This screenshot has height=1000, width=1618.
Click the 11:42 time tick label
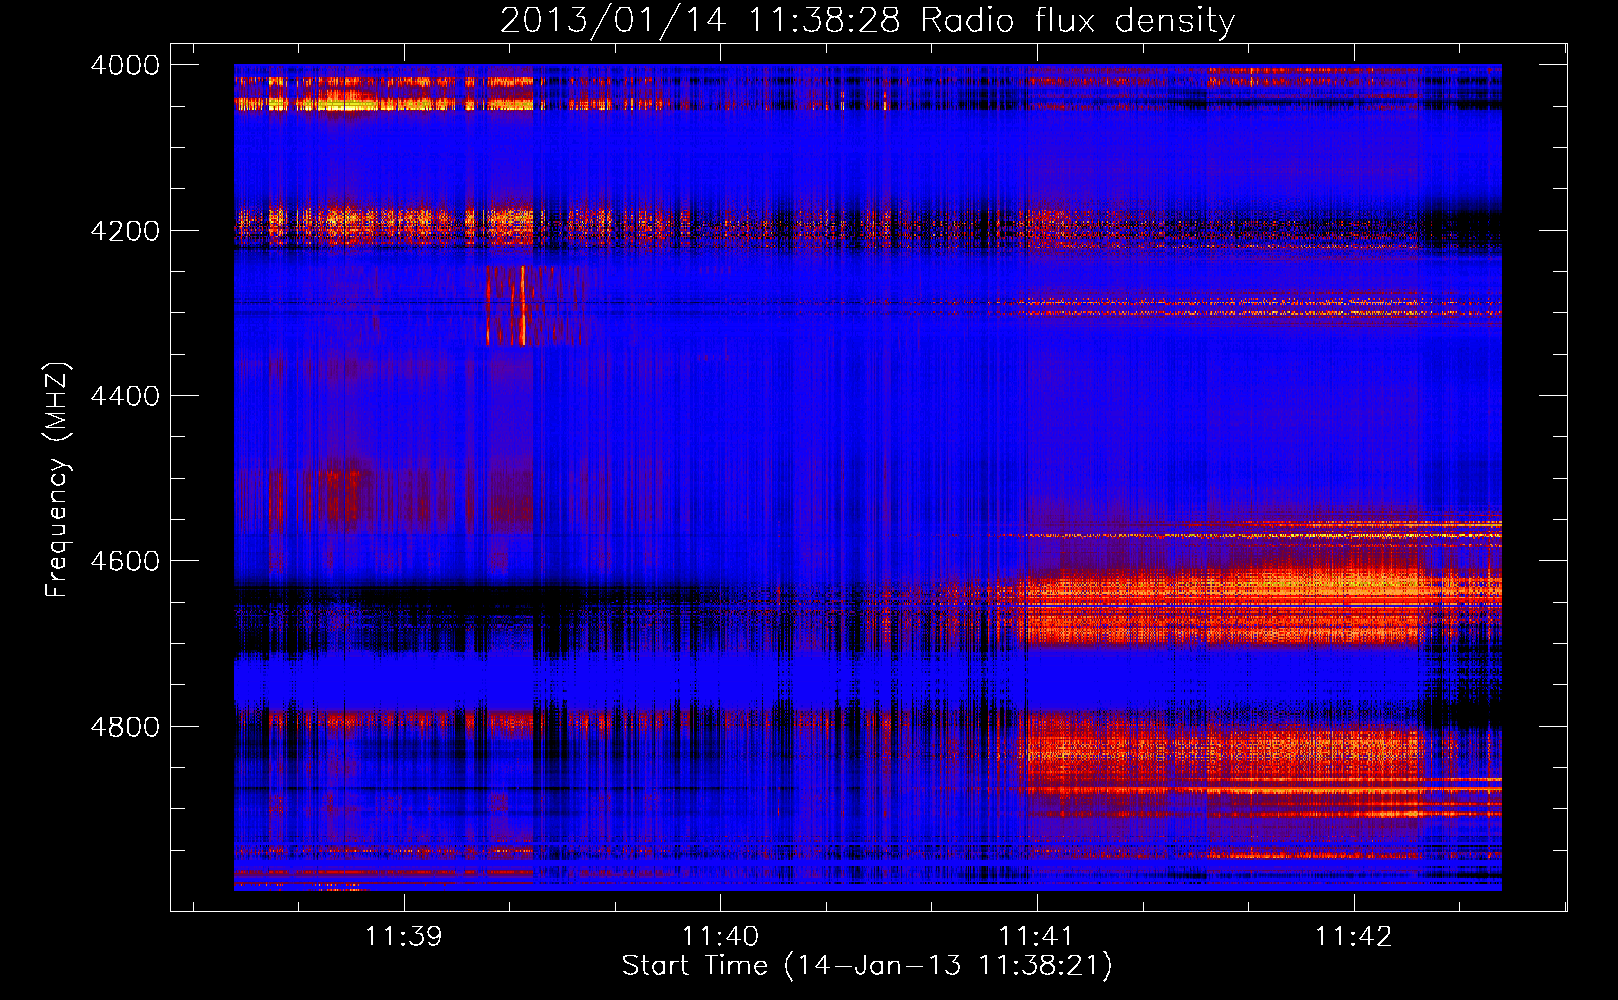pyautogui.click(x=1353, y=936)
